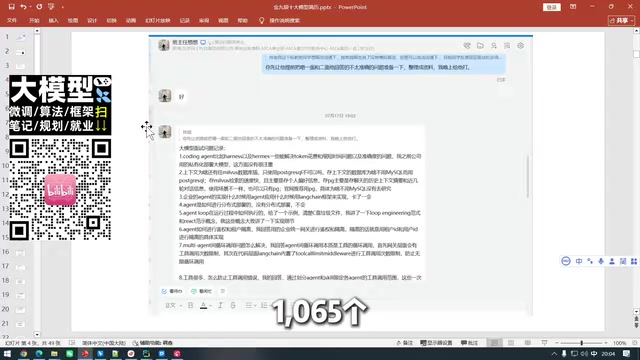640x360 pixels.
Task: Switch to the 开始 ribbon tab
Action: [34, 20]
